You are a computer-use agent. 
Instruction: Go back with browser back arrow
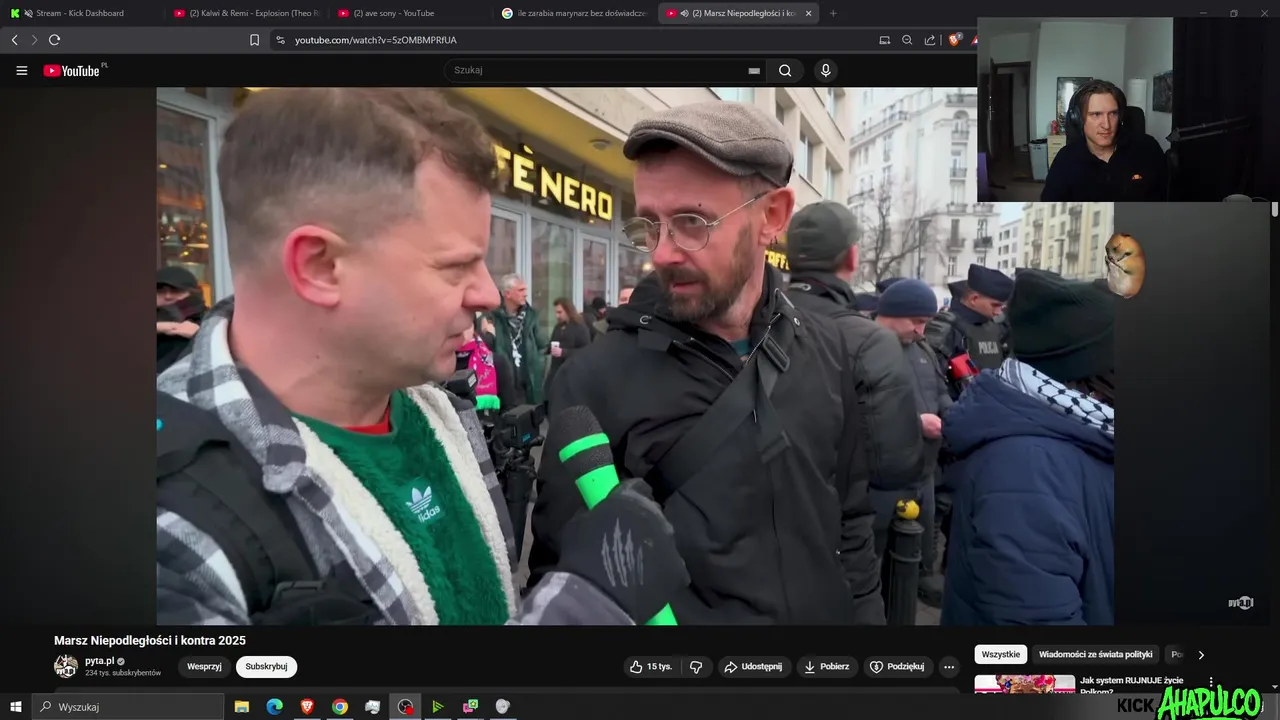click(x=14, y=40)
